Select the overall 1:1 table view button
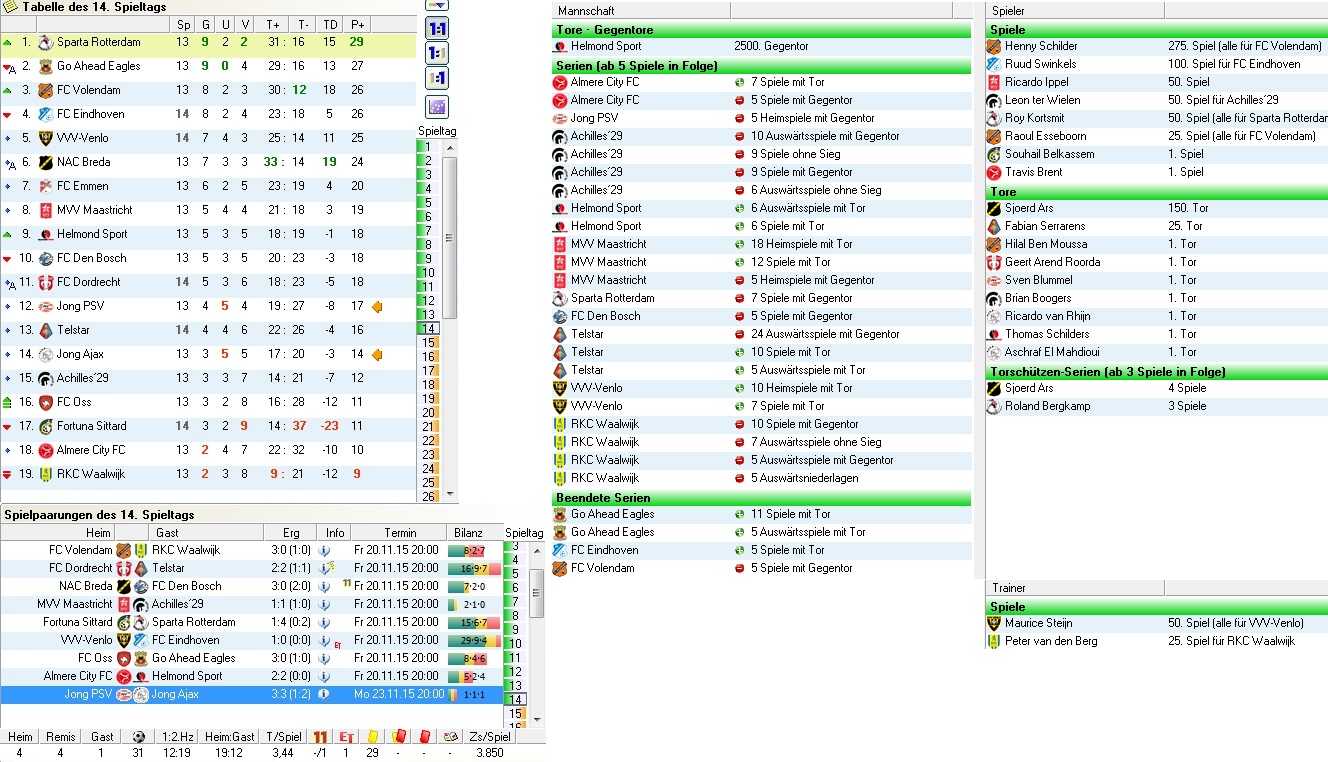The height and width of the screenshot is (762, 1328). click(x=437, y=29)
